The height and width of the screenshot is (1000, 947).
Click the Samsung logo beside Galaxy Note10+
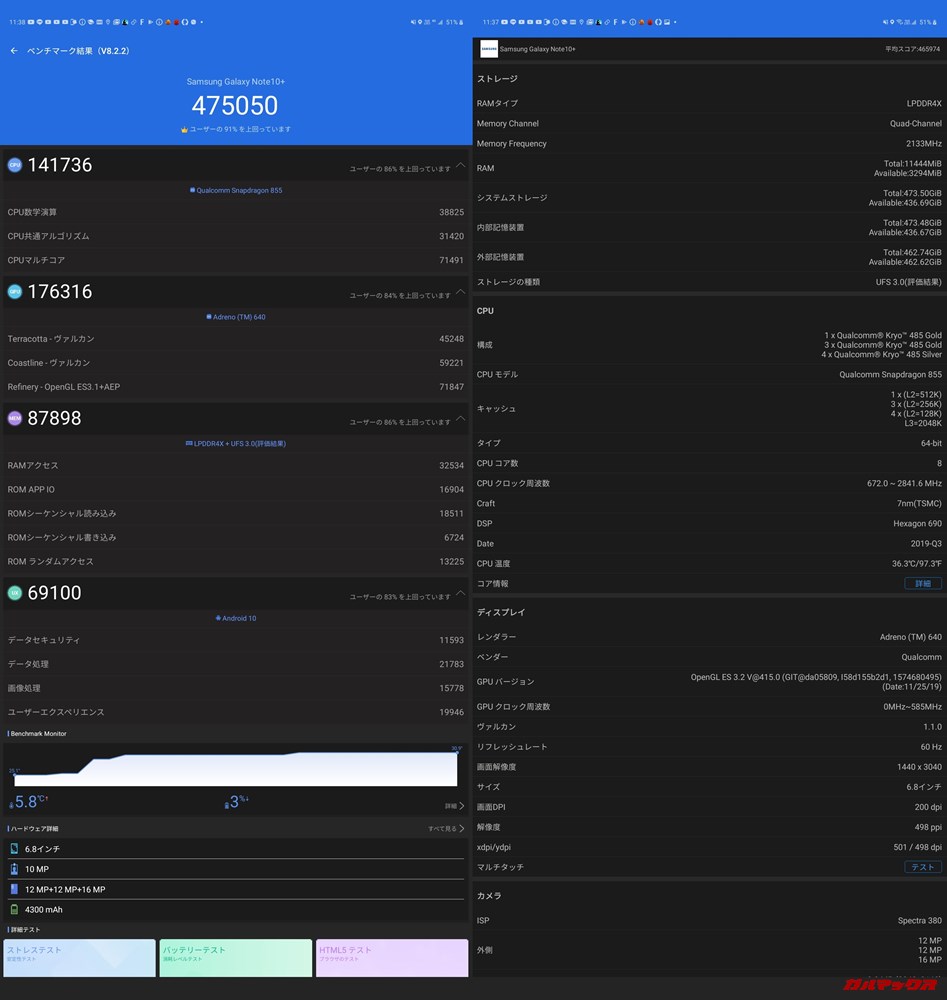tap(489, 48)
